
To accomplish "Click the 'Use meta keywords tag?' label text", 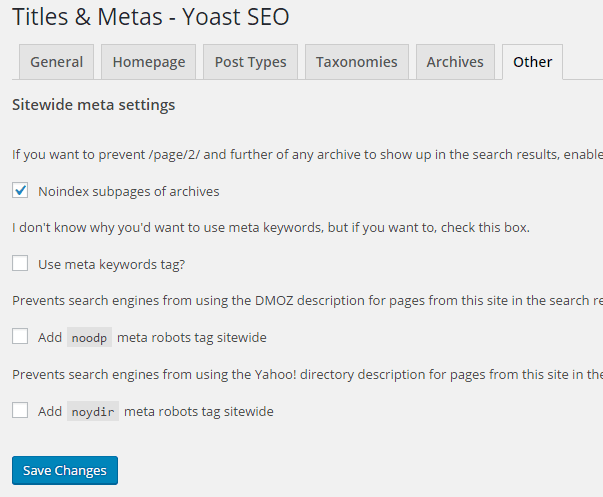I will (111, 264).
